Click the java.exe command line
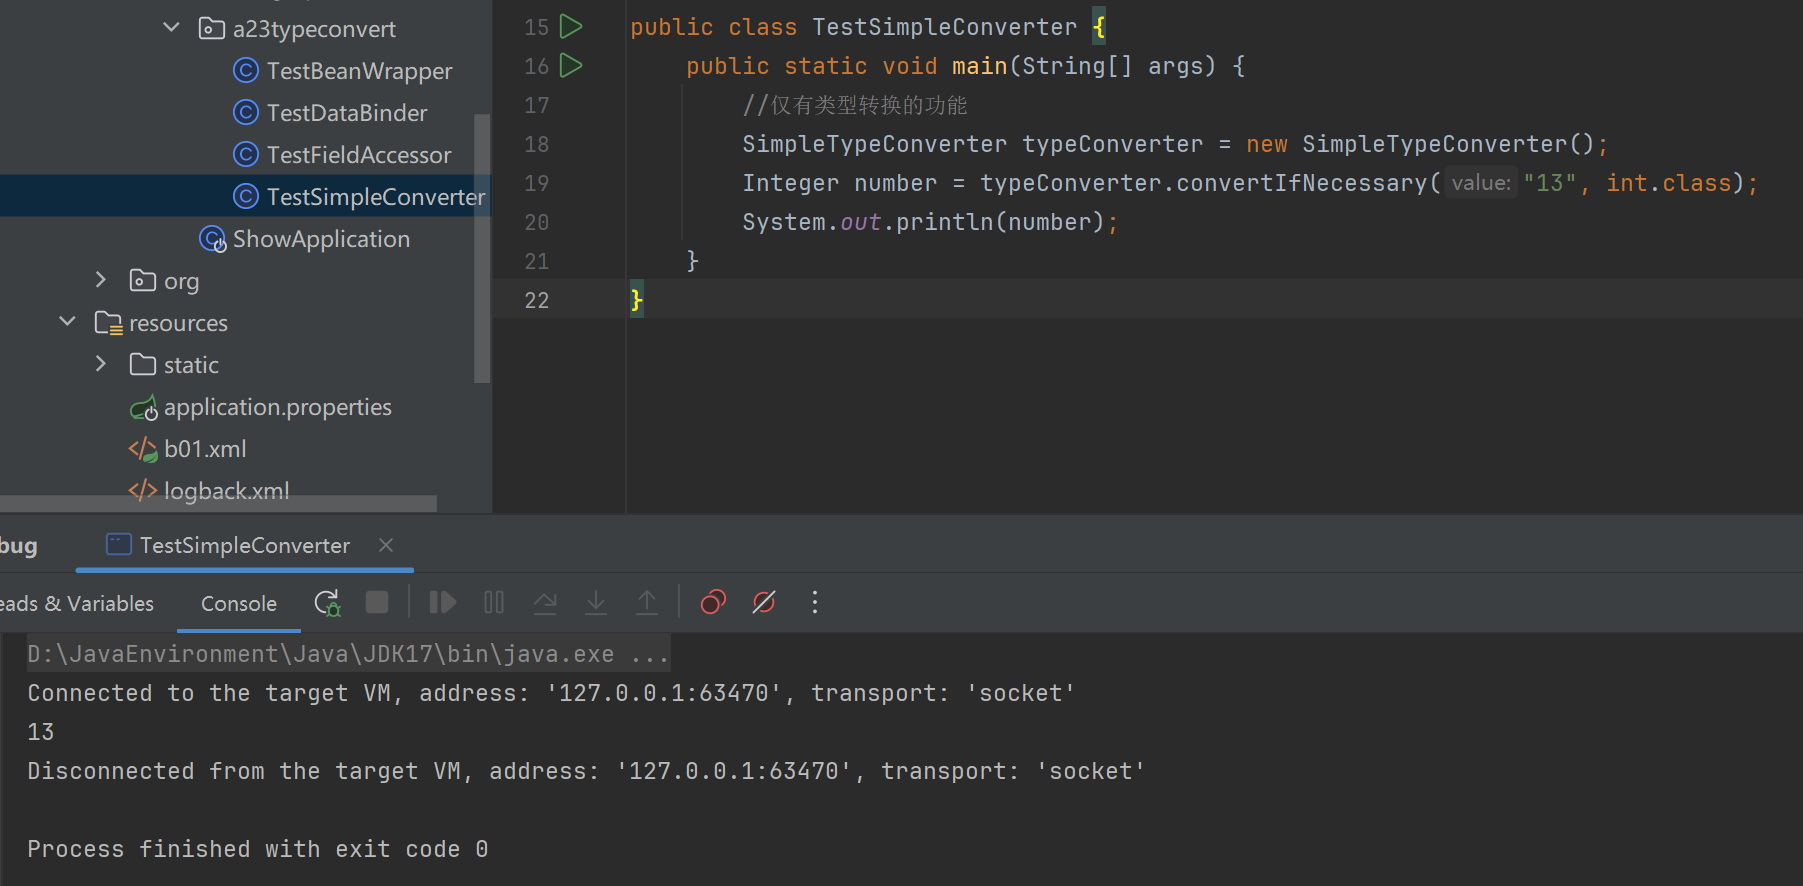Image resolution: width=1803 pixels, height=886 pixels. pyautogui.click(x=348, y=654)
